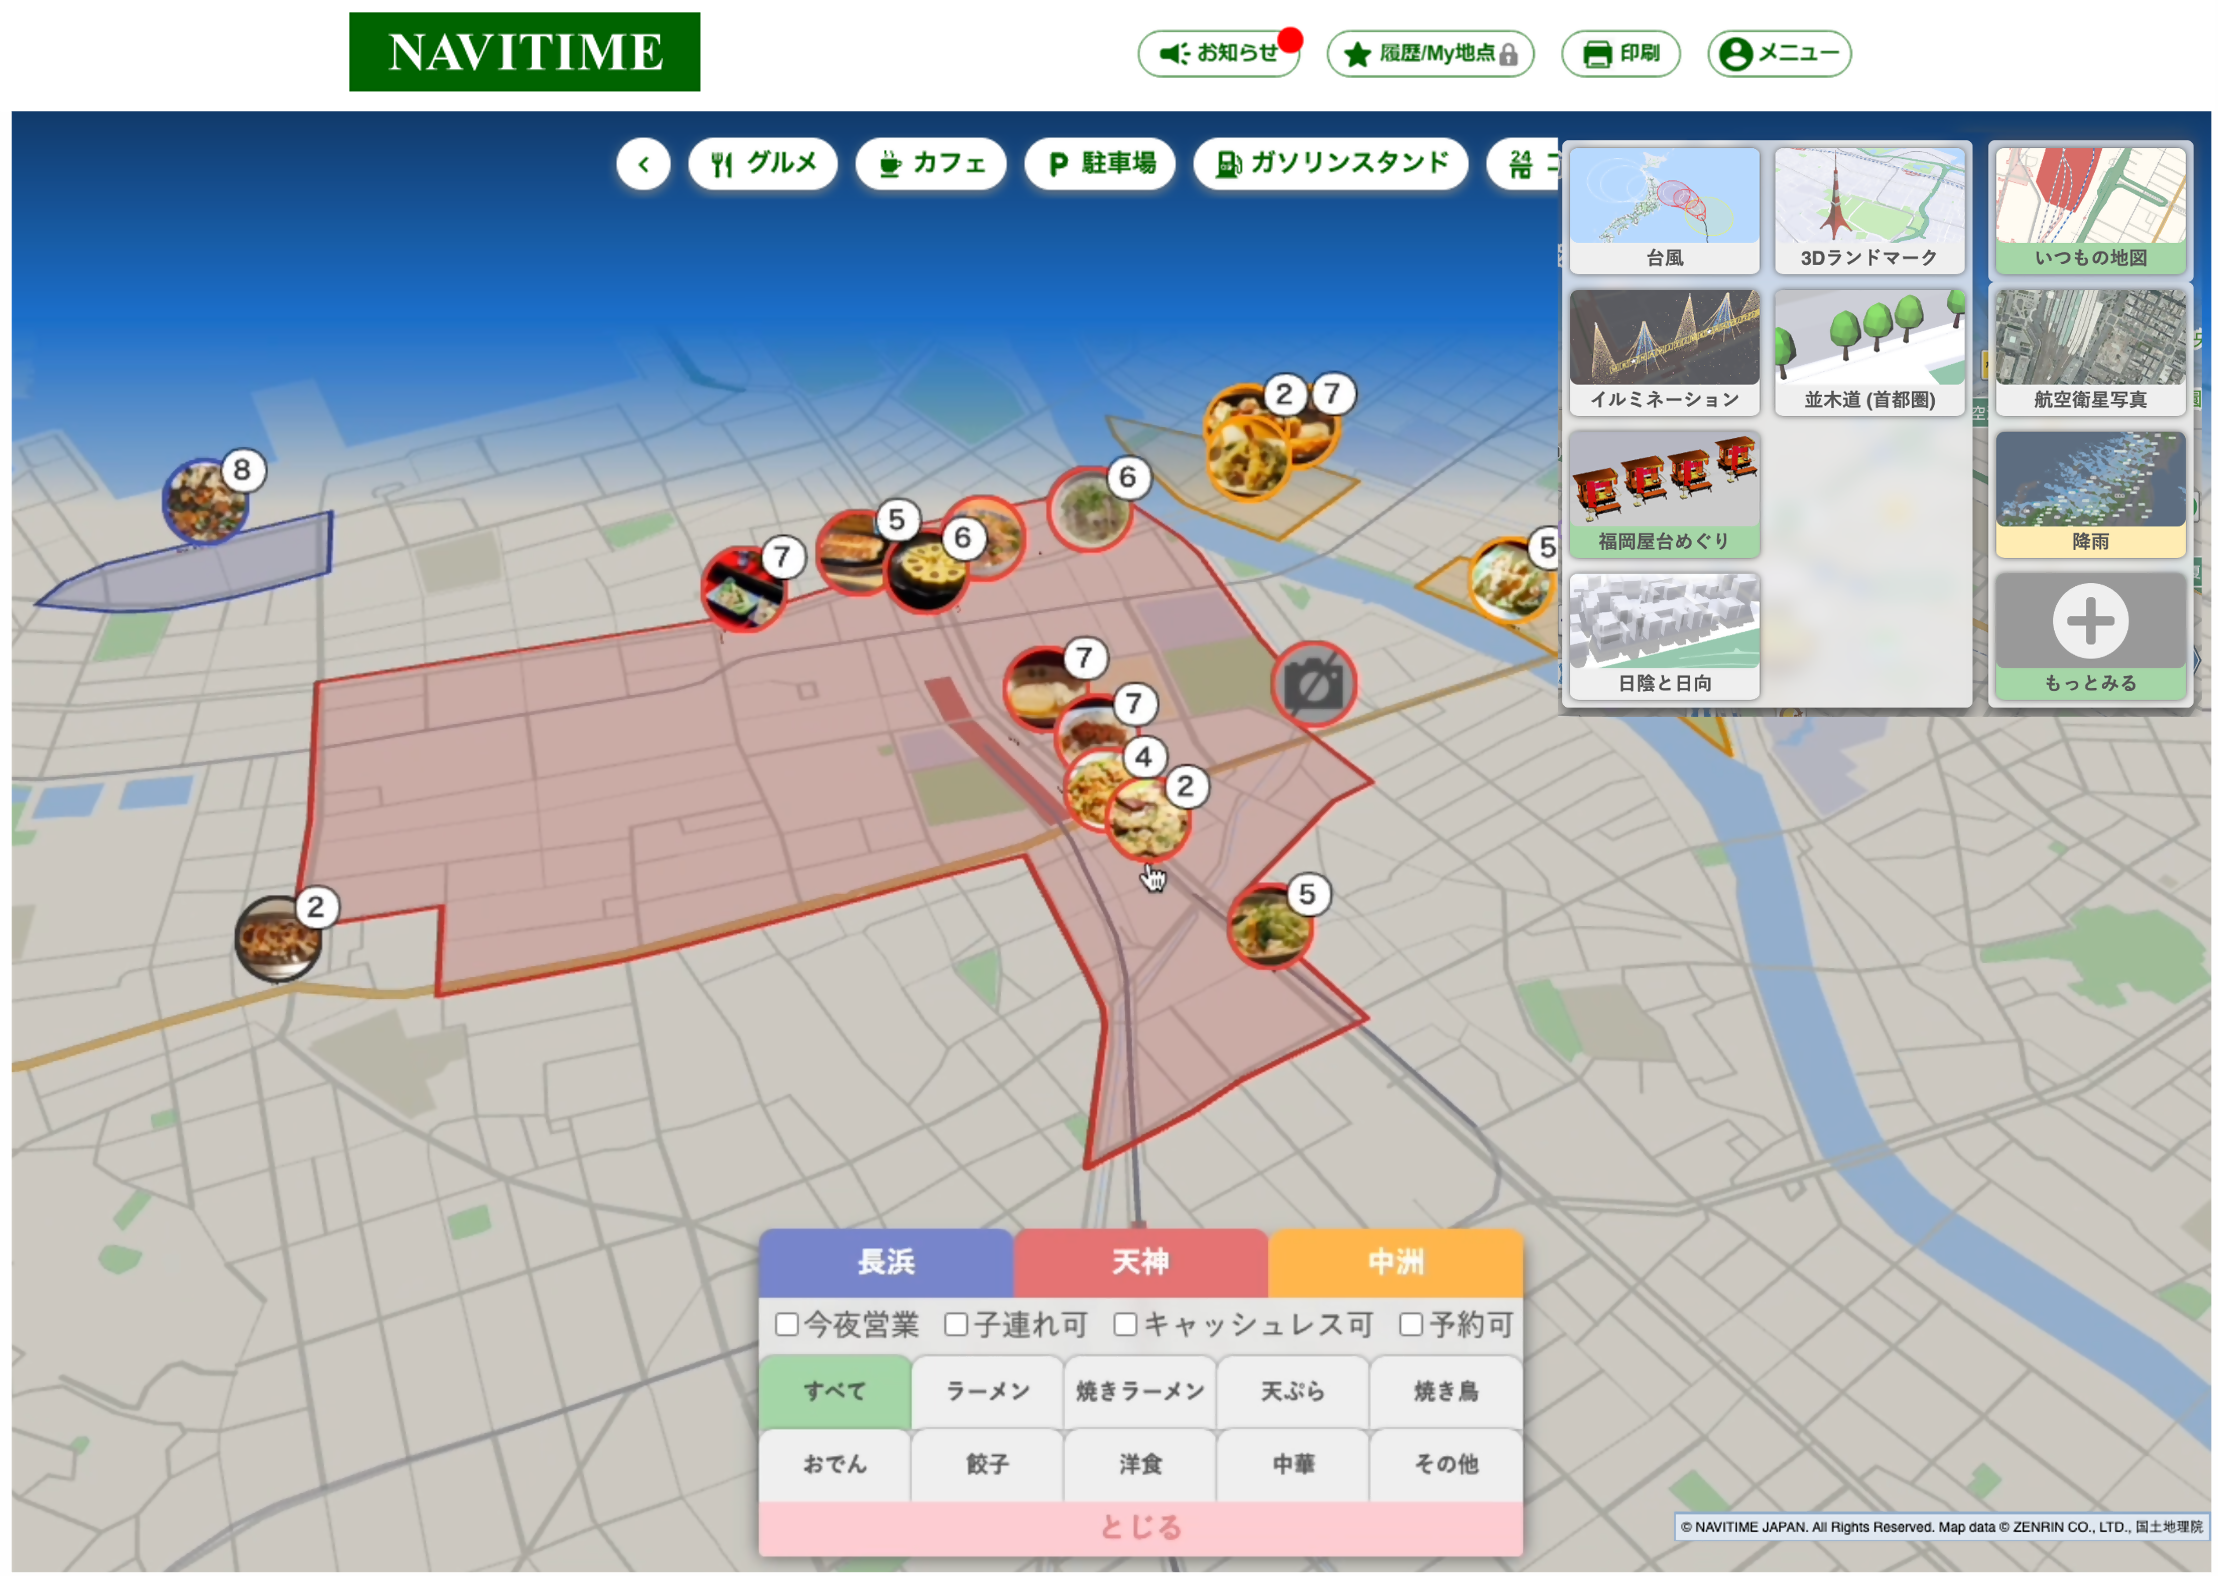Filter by 中華

(x=1293, y=1465)
